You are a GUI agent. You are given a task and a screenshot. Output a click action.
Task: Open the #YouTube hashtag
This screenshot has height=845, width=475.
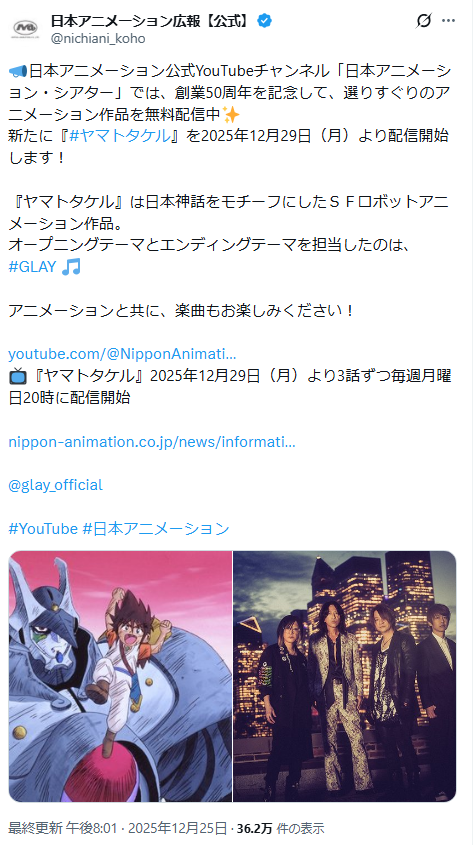tap(43, 529)
